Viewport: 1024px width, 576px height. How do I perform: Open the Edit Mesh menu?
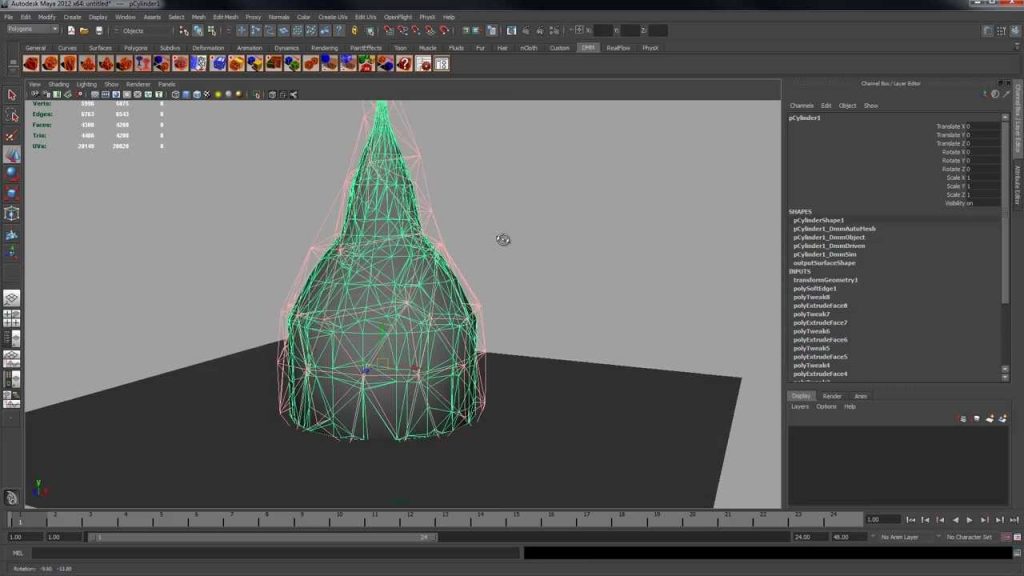pyautogui.click(x=226, y=17)
